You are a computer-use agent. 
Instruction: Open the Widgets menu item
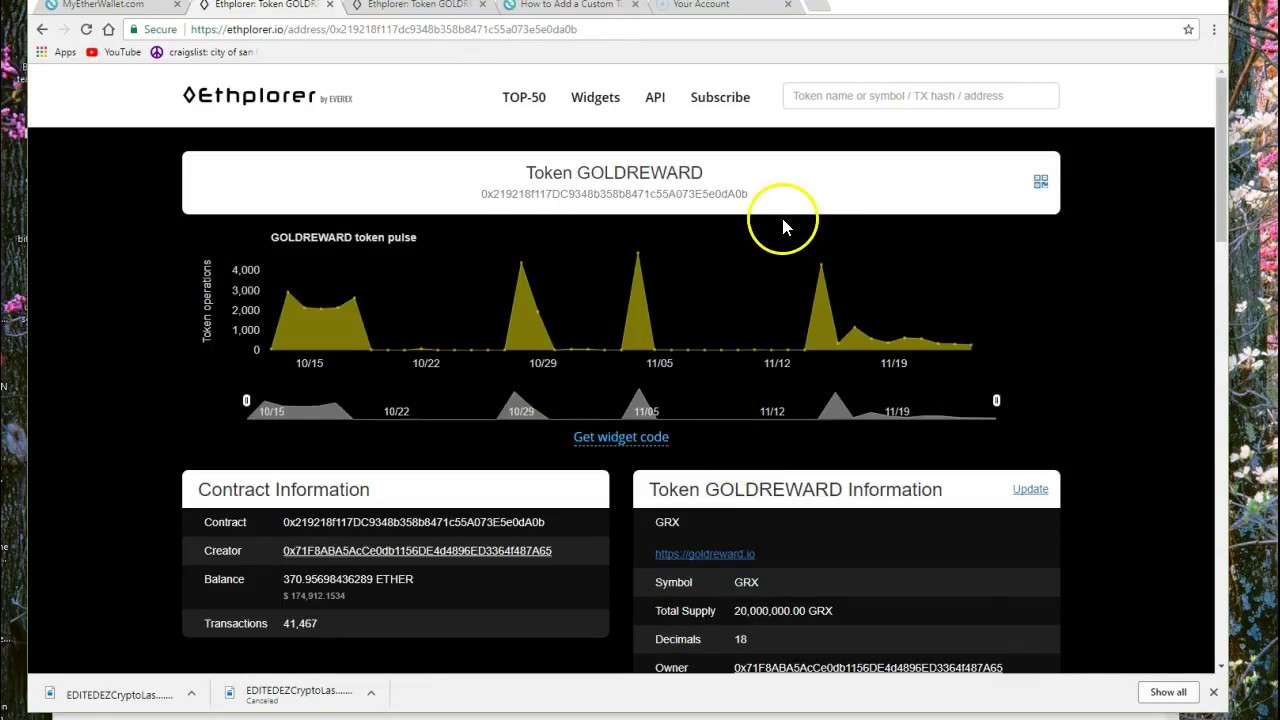click(595, 97)
